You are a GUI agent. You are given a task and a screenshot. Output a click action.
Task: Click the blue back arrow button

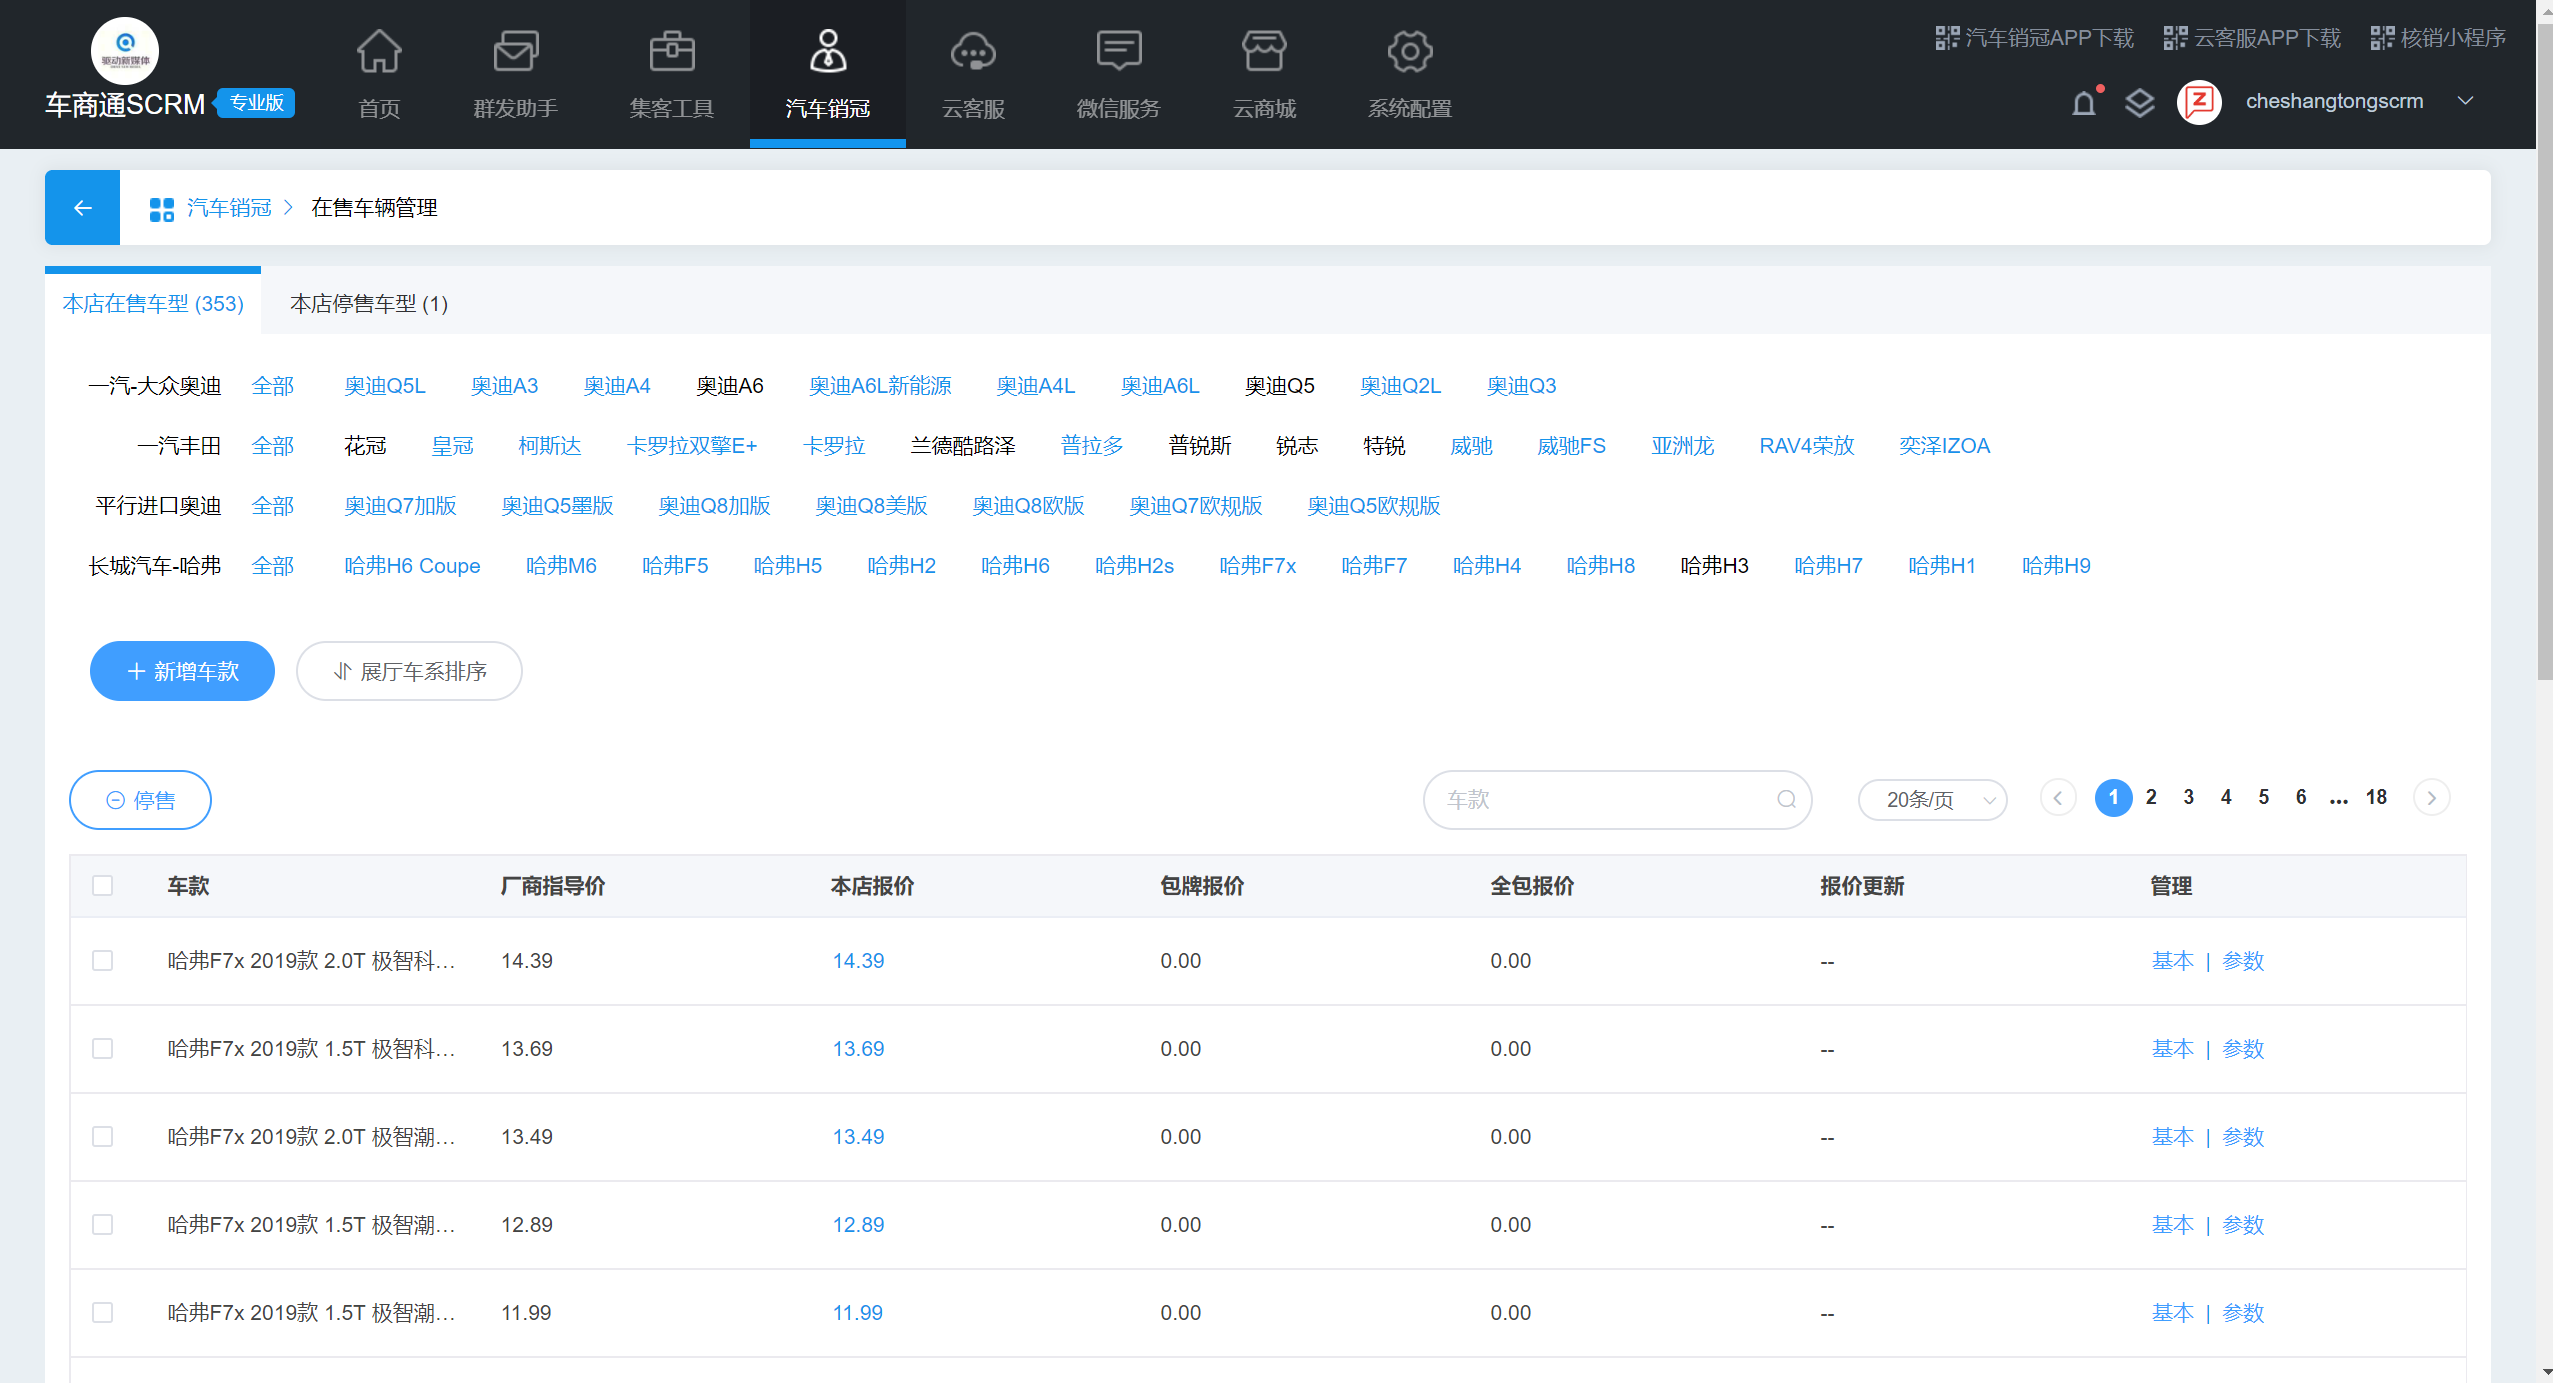[82, 207]
